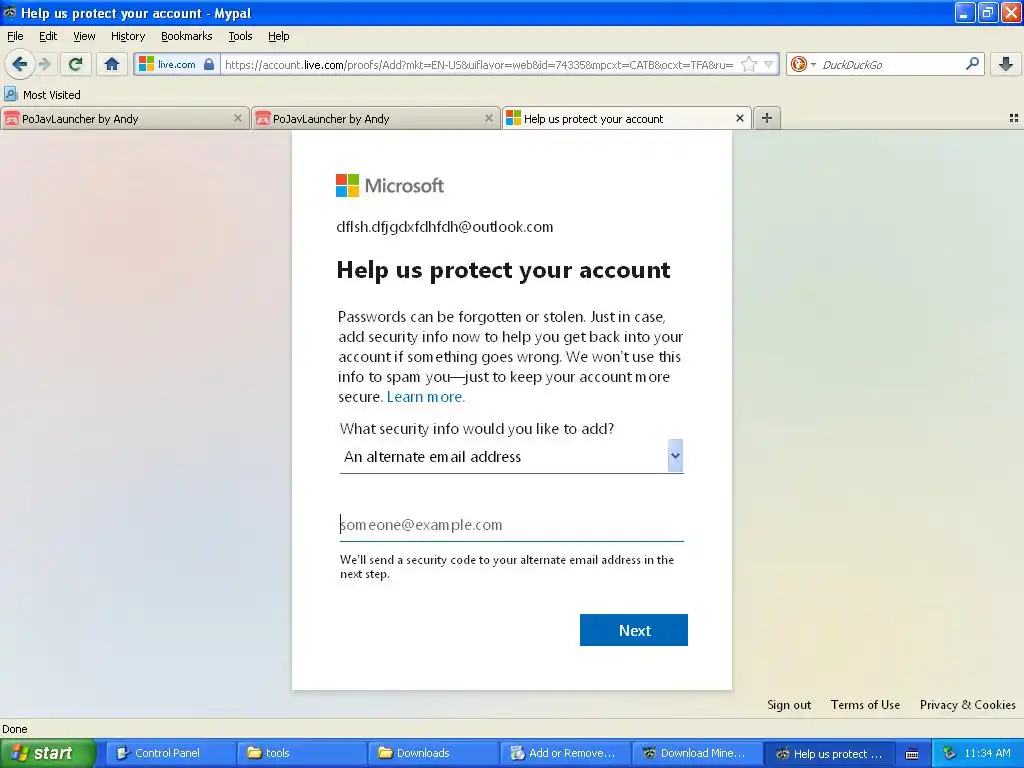The height and width of the screenshot is (768, 1024).
Task: Click the live.com site identity icon
Action: [x=176, y=64]
